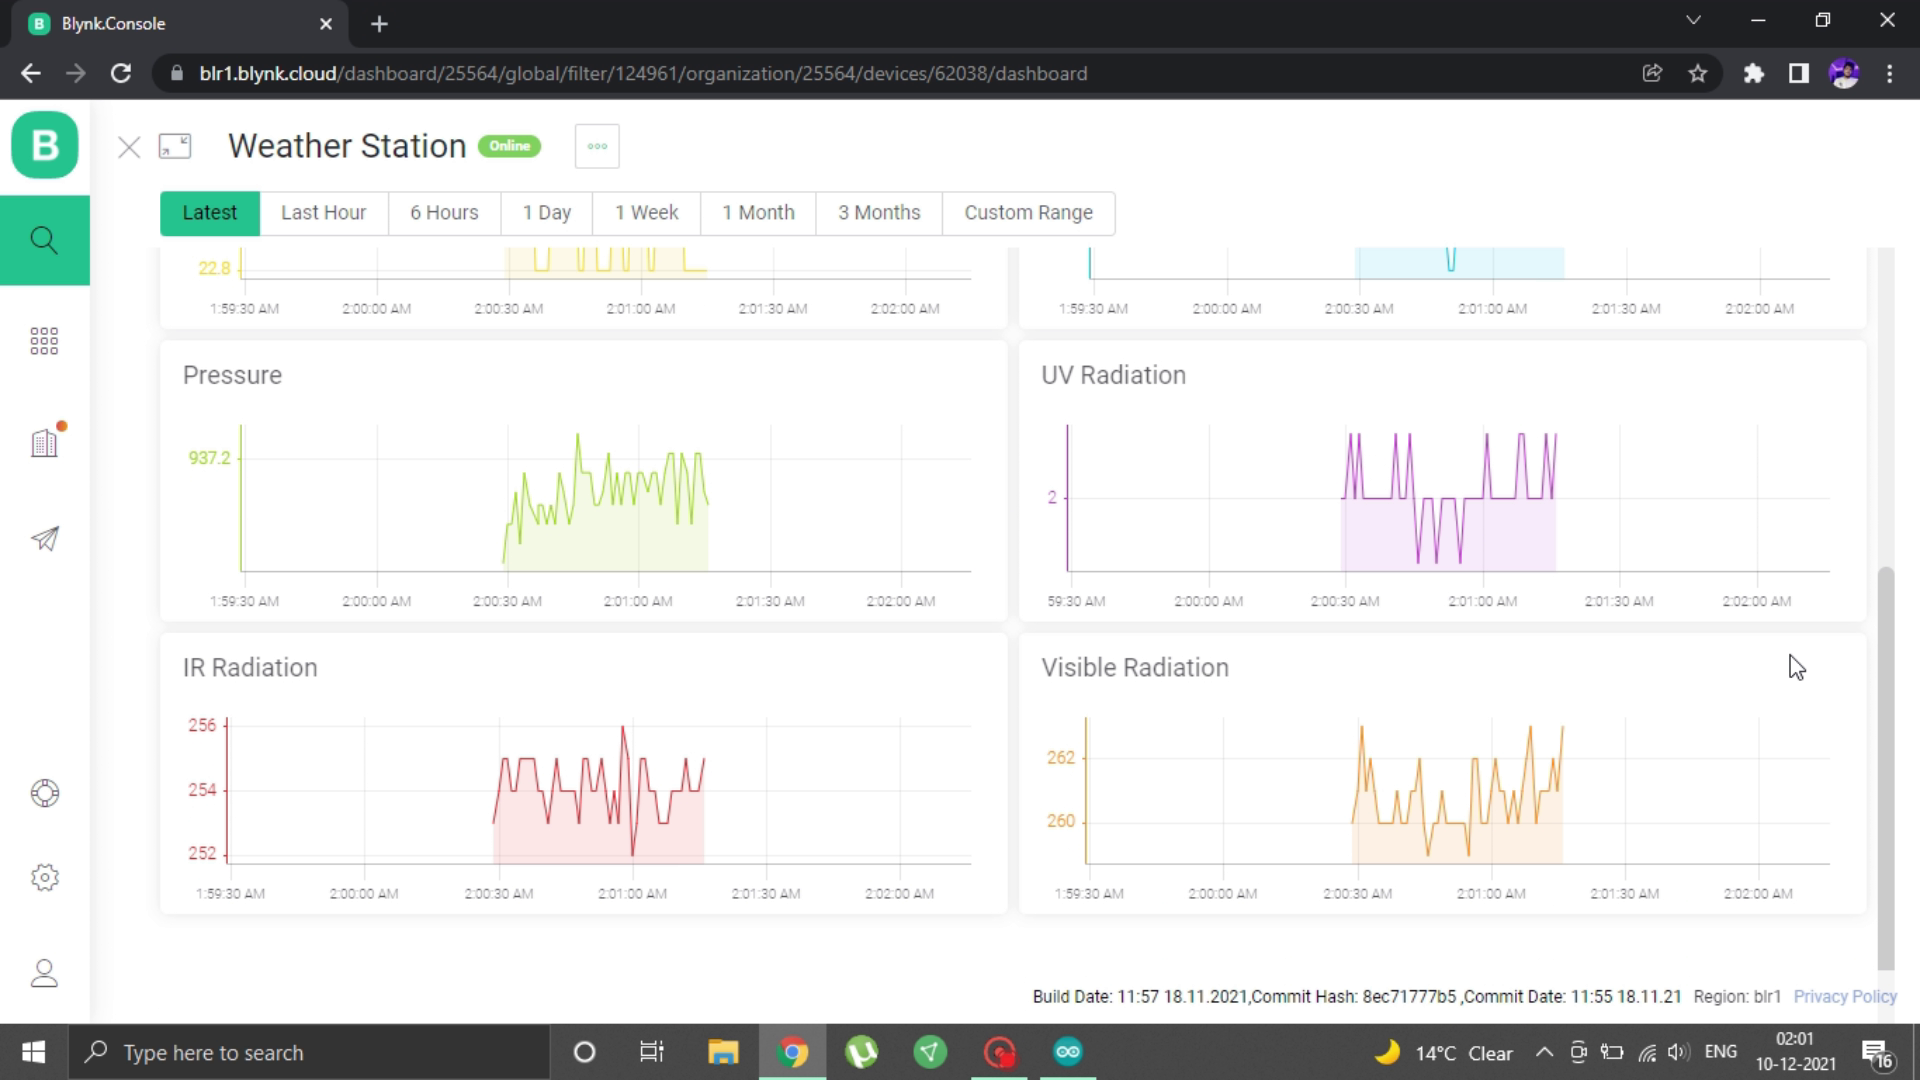Reload the page with refresh icon
The height and width of the screenshot is (1080, 1920).
[121, 73]
